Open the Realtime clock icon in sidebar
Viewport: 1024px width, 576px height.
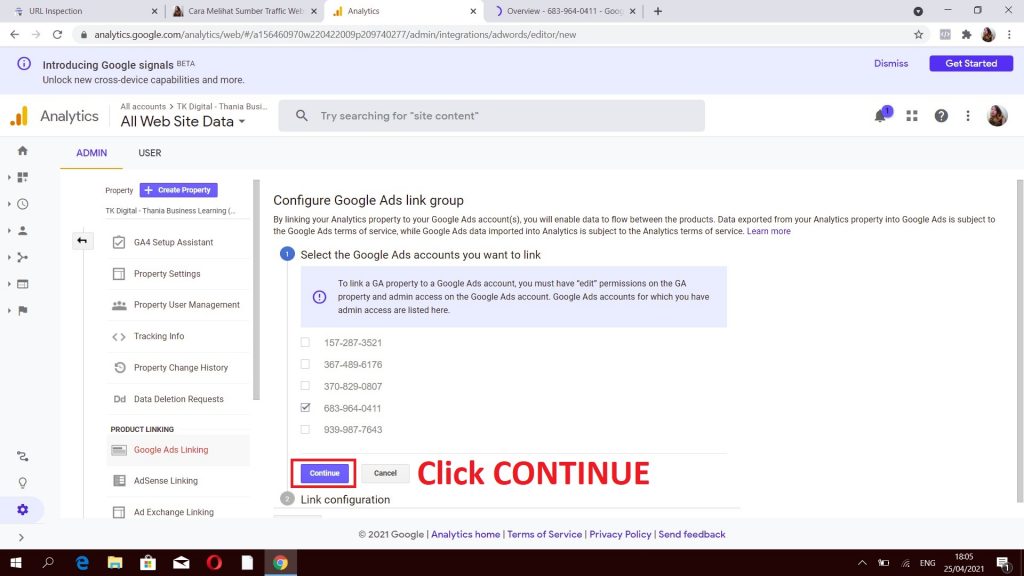tap(23, 204)
